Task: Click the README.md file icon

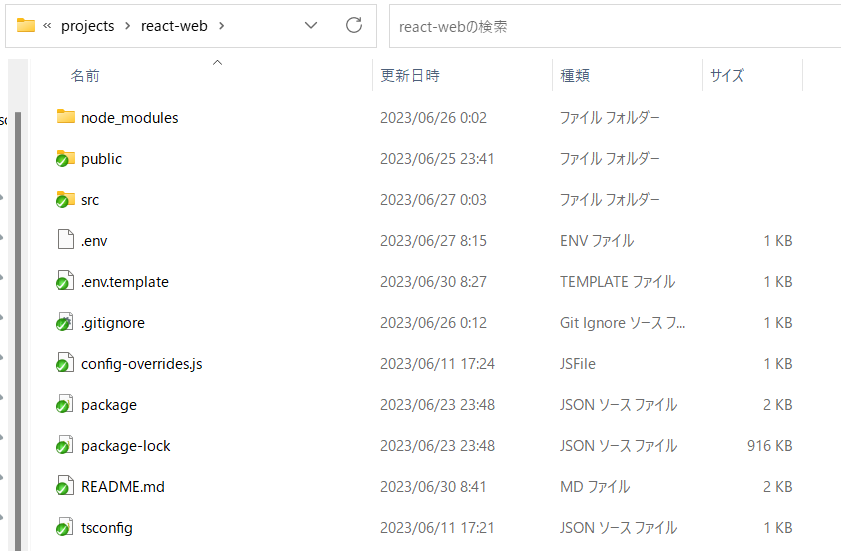Action: click(65, 486)
